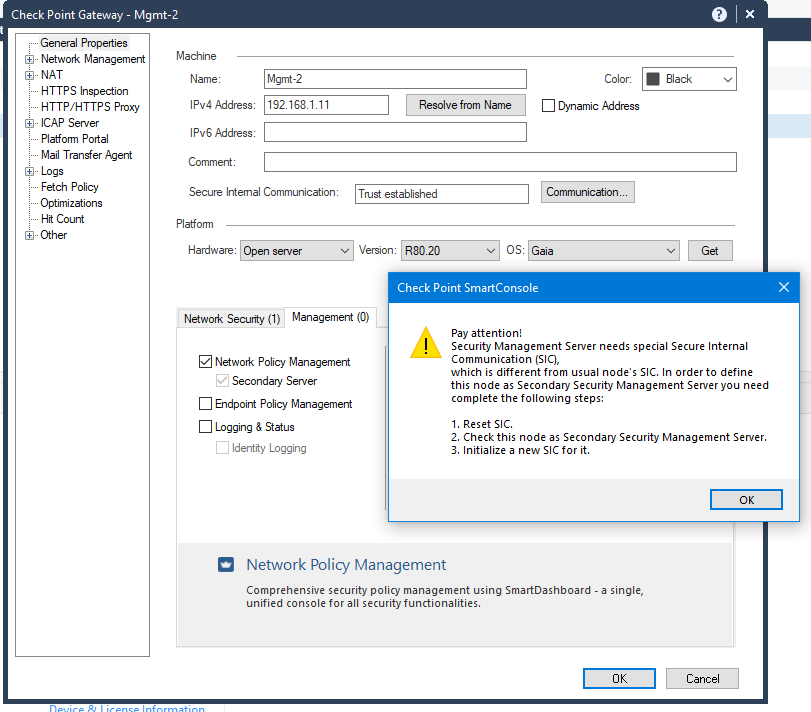
Task: Close the Check Point Gateway window
Action: [x=749, y=14]
